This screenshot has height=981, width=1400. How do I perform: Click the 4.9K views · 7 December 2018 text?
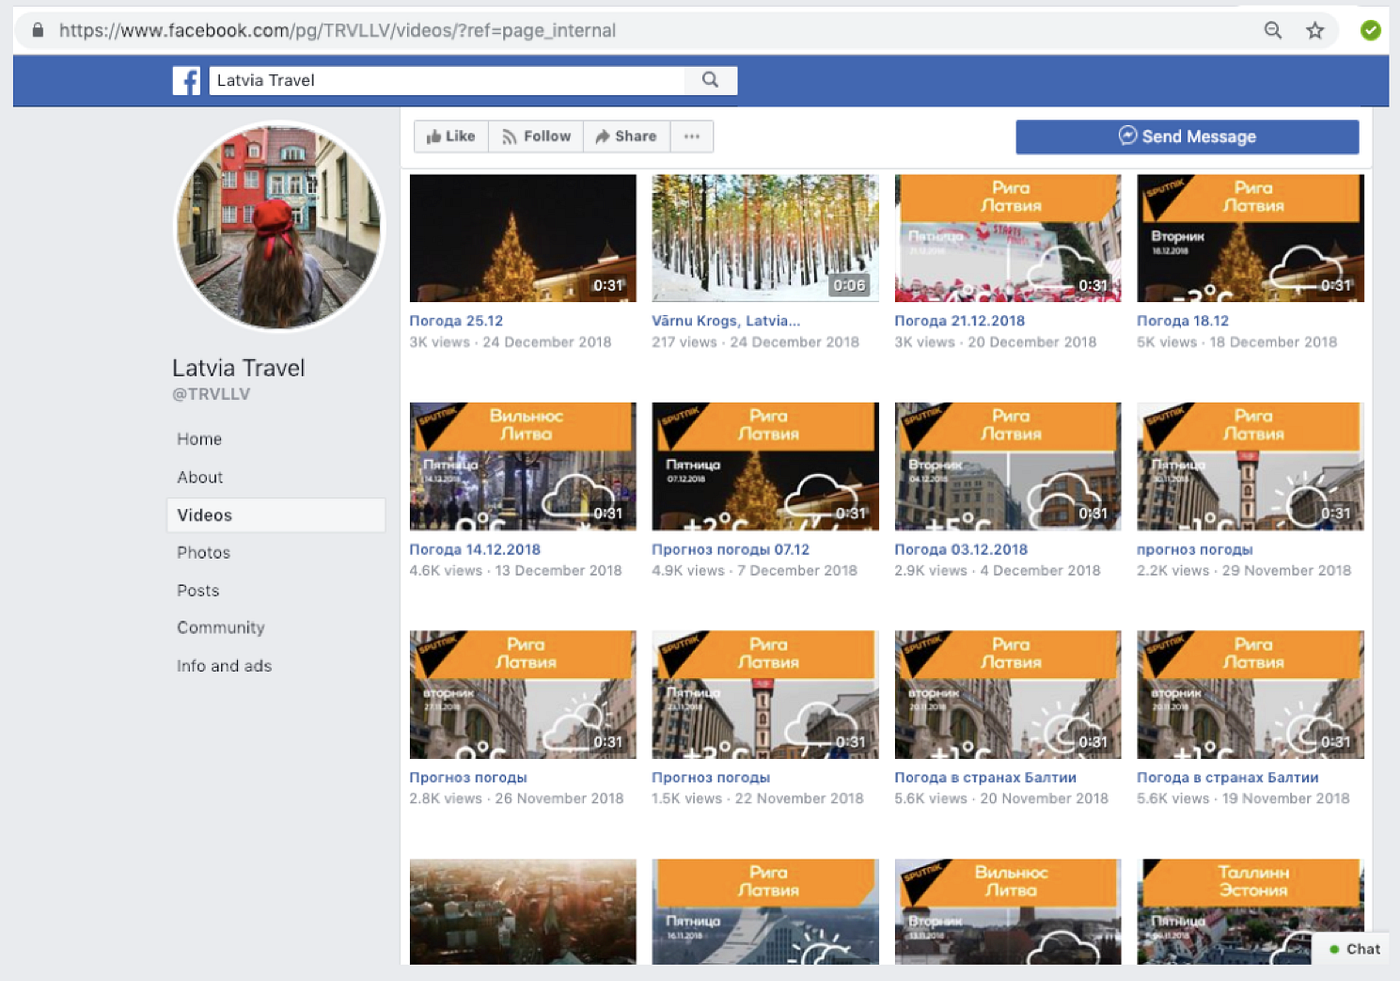754,570
